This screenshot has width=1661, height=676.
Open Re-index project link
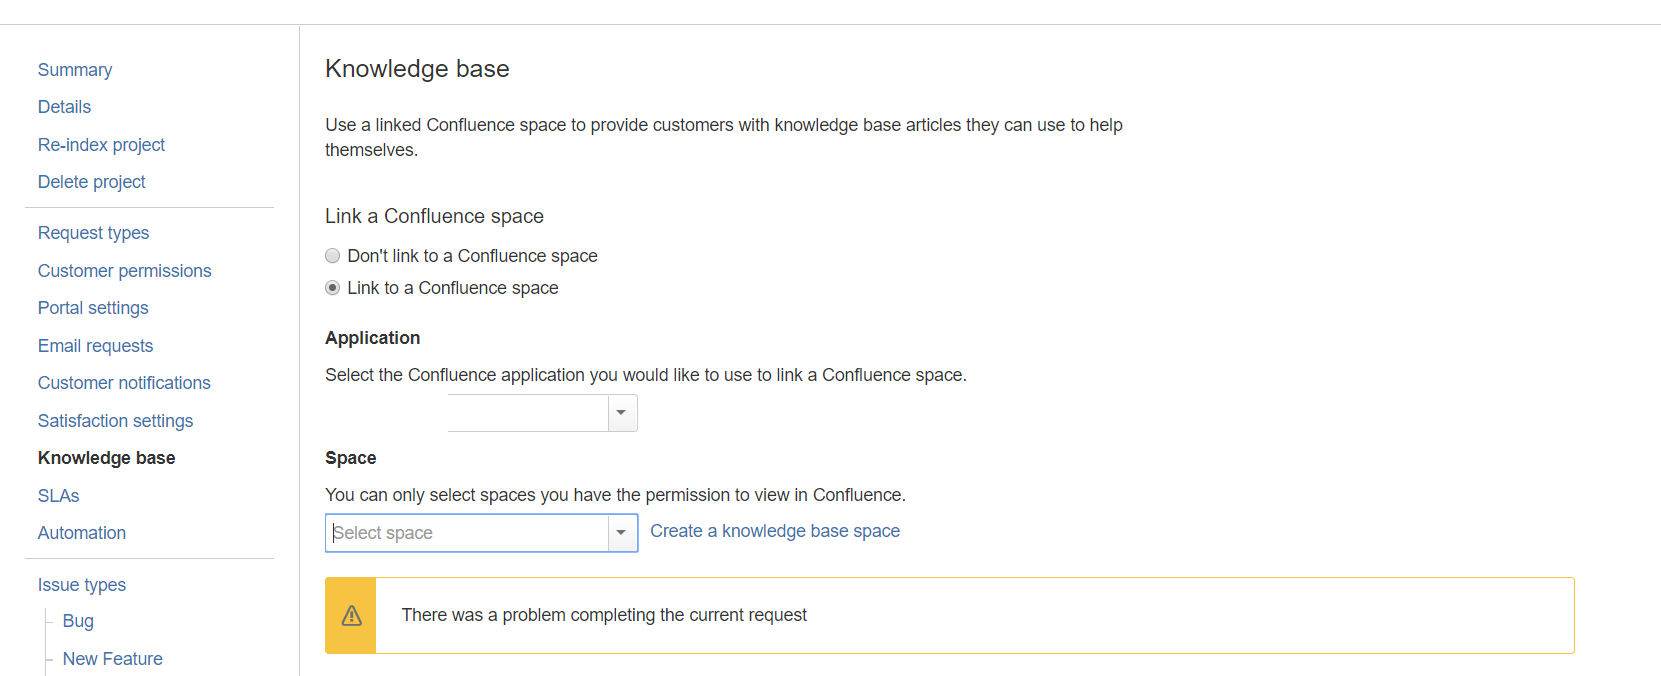coord(101,145)
